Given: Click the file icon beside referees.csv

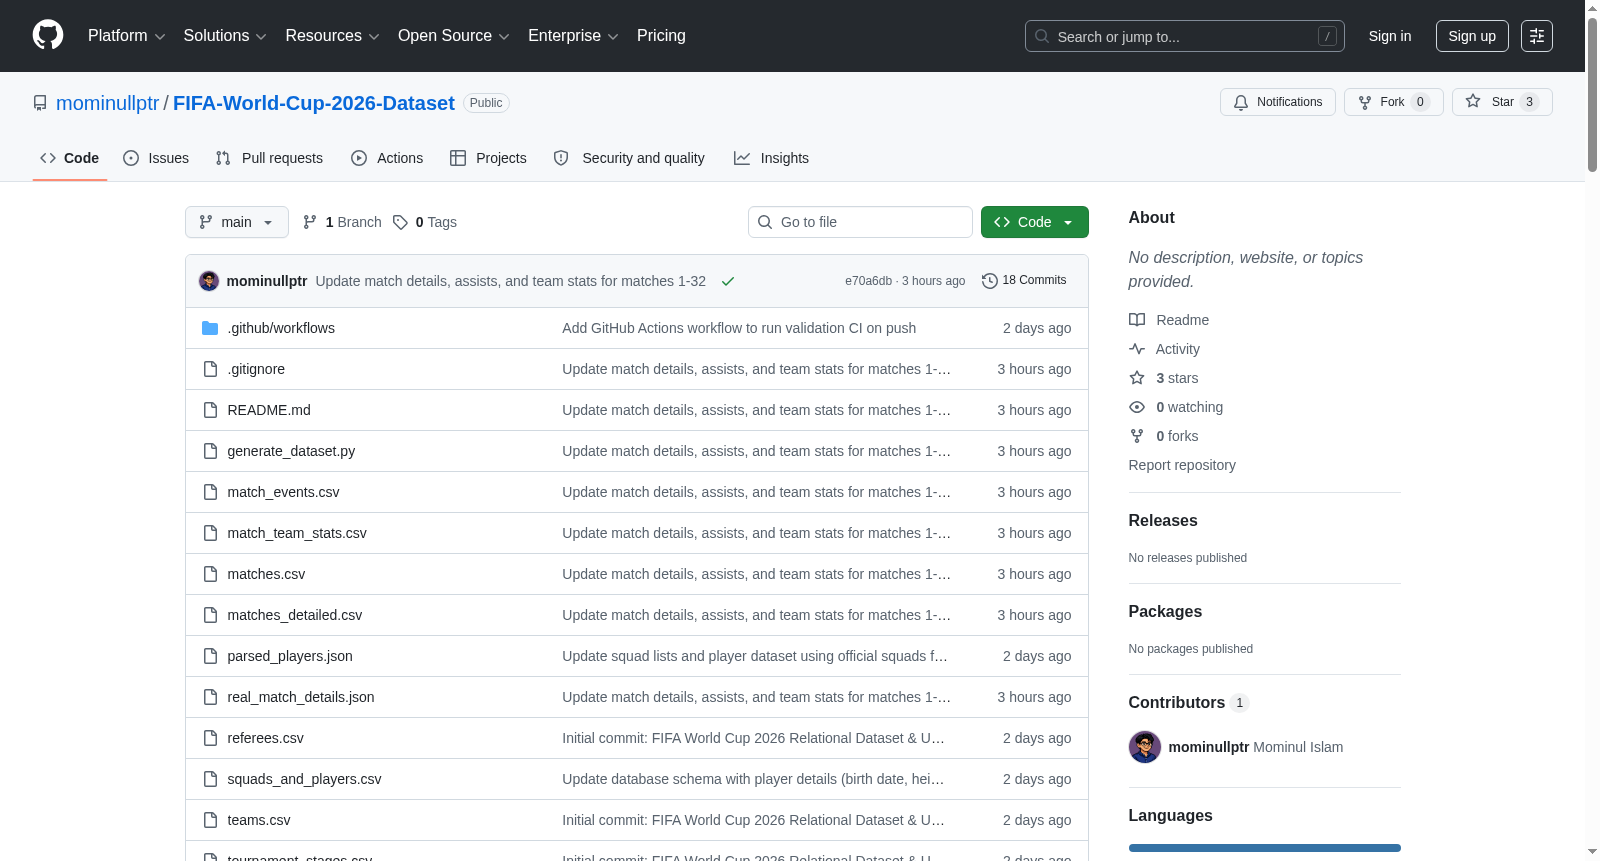Looking at the screenshot, I should click(x=210, y=738).
